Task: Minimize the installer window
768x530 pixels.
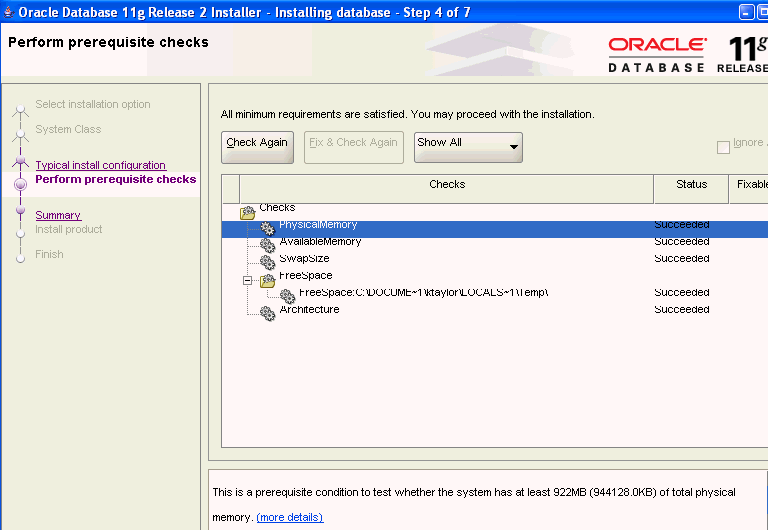Action: [x=746, y=12]
